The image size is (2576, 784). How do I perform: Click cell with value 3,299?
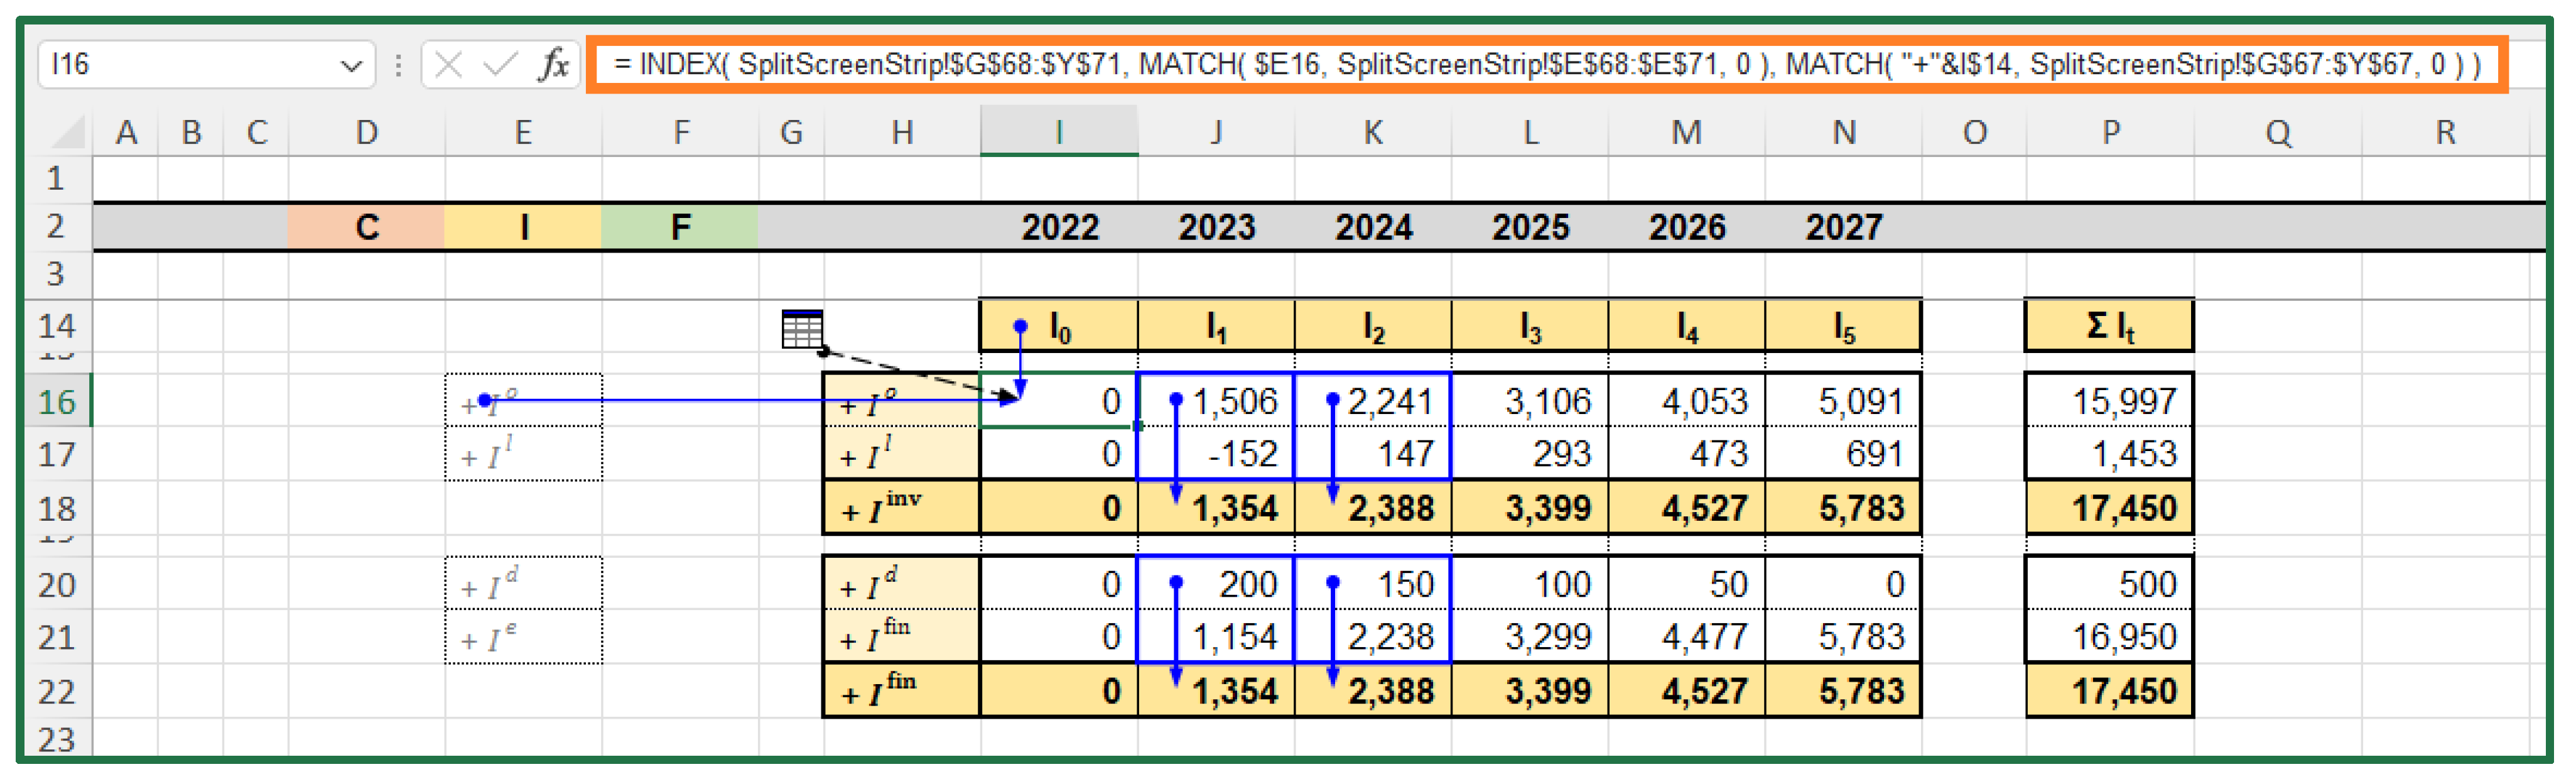click(1530, 637)
